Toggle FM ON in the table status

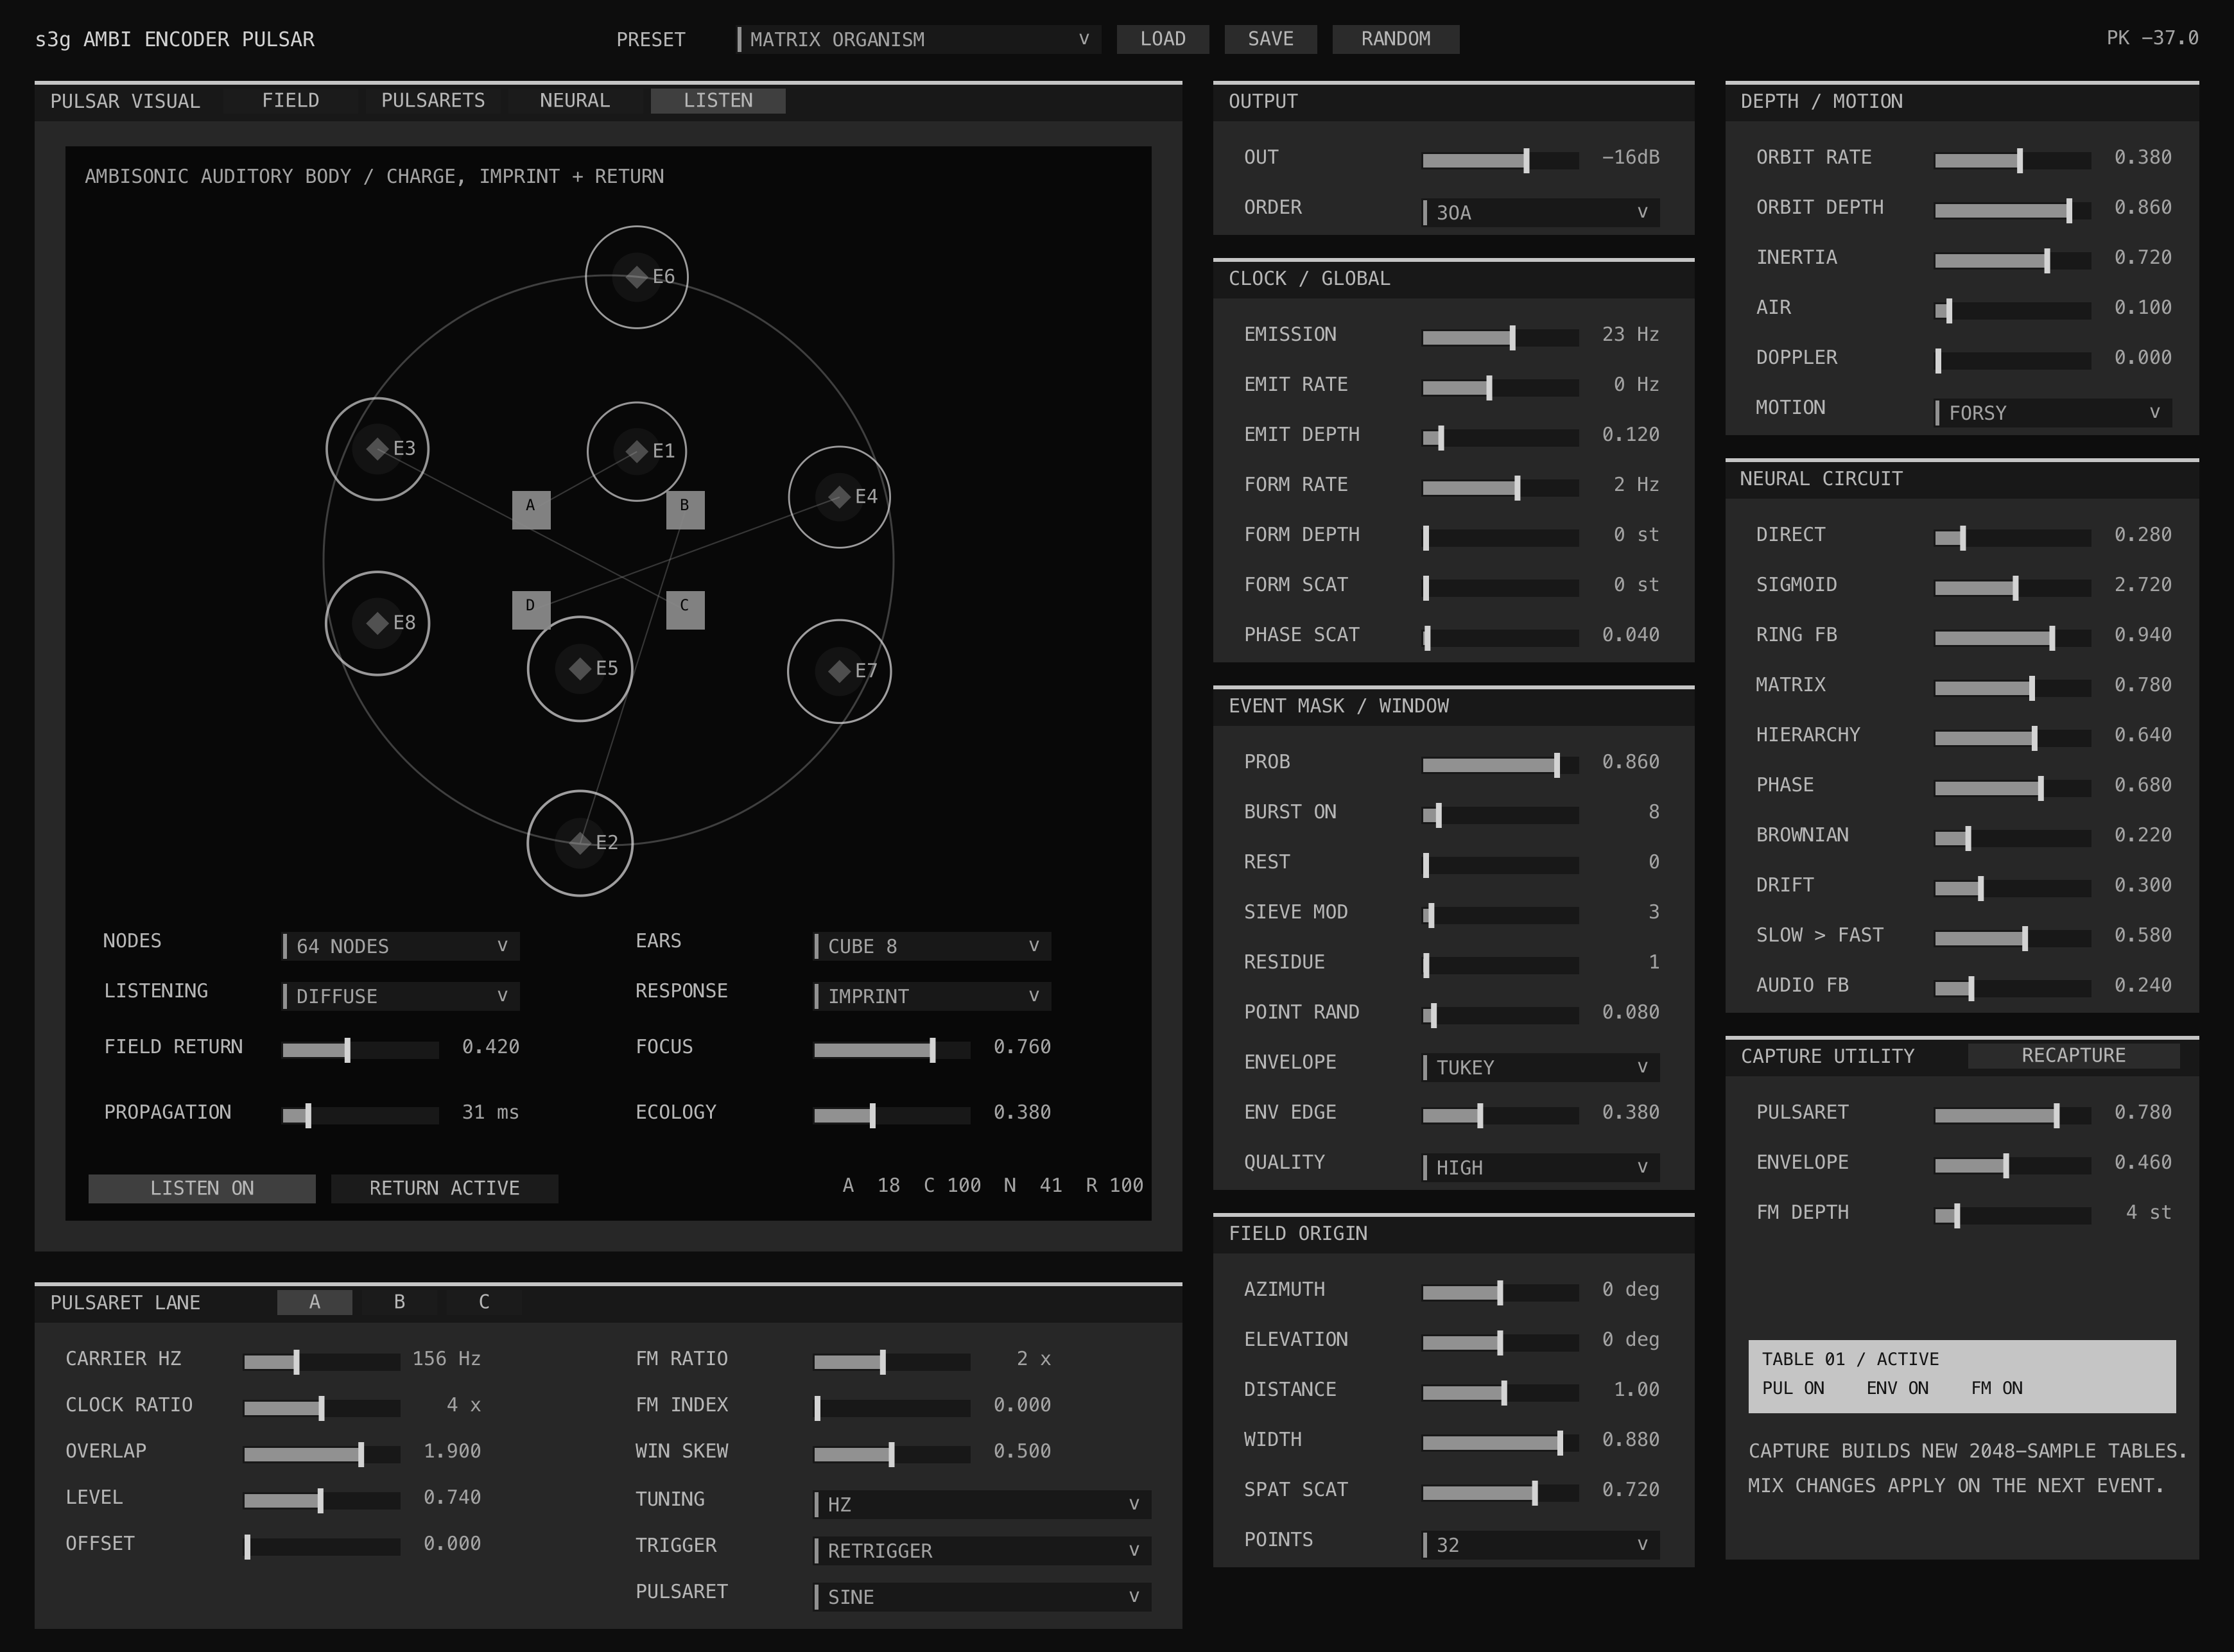(1997, 1388)
